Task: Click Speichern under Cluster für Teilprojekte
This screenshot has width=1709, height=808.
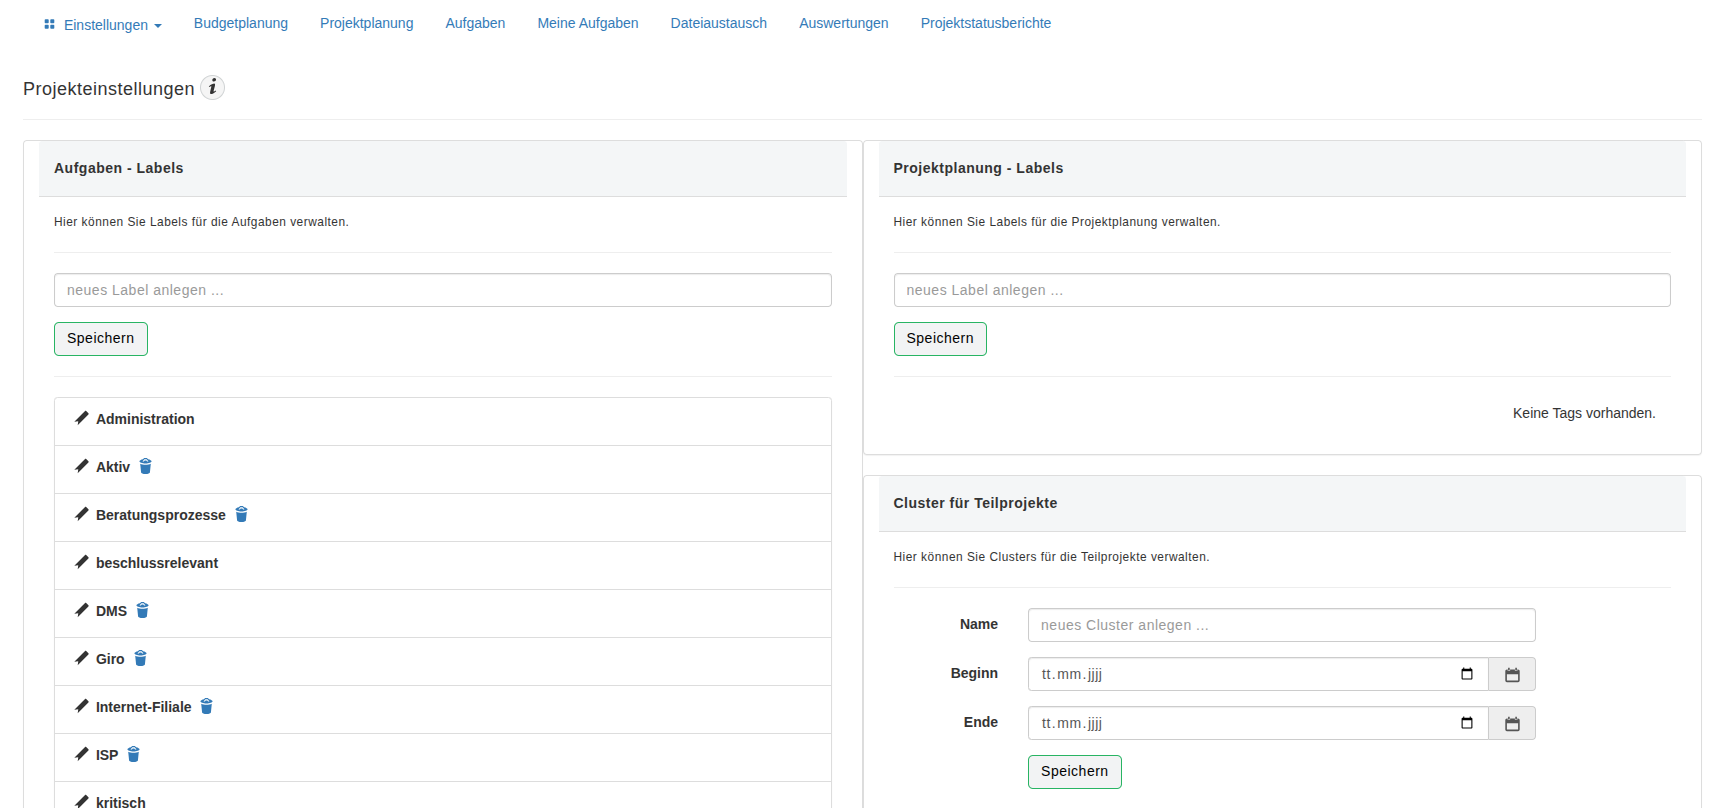Action: pos(1074,772)
